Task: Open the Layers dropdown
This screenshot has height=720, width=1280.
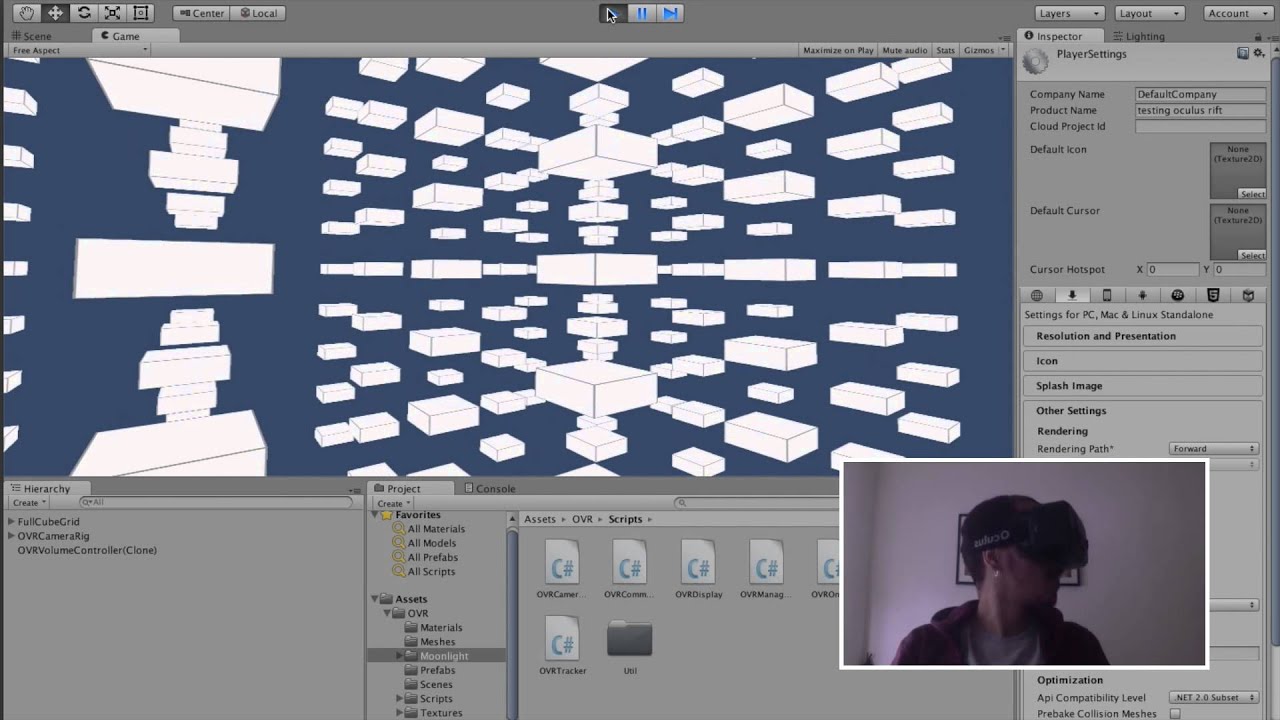Action: (1069, 13)
